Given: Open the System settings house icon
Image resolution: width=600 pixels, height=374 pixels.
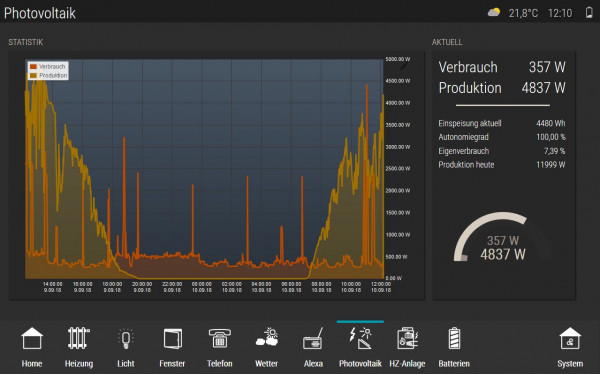Looking at the screenshot, I should point(570,338).
